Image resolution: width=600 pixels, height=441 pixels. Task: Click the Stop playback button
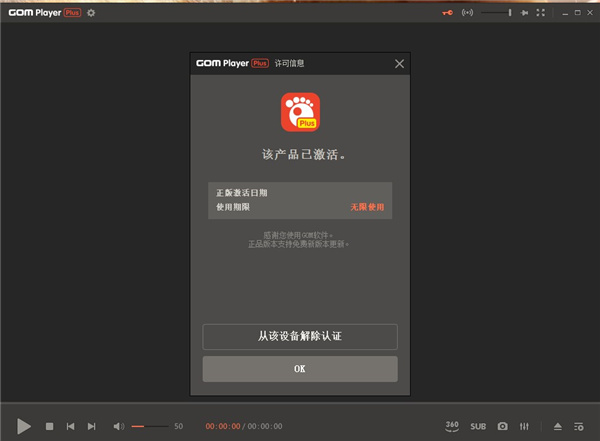pos(49,426)
